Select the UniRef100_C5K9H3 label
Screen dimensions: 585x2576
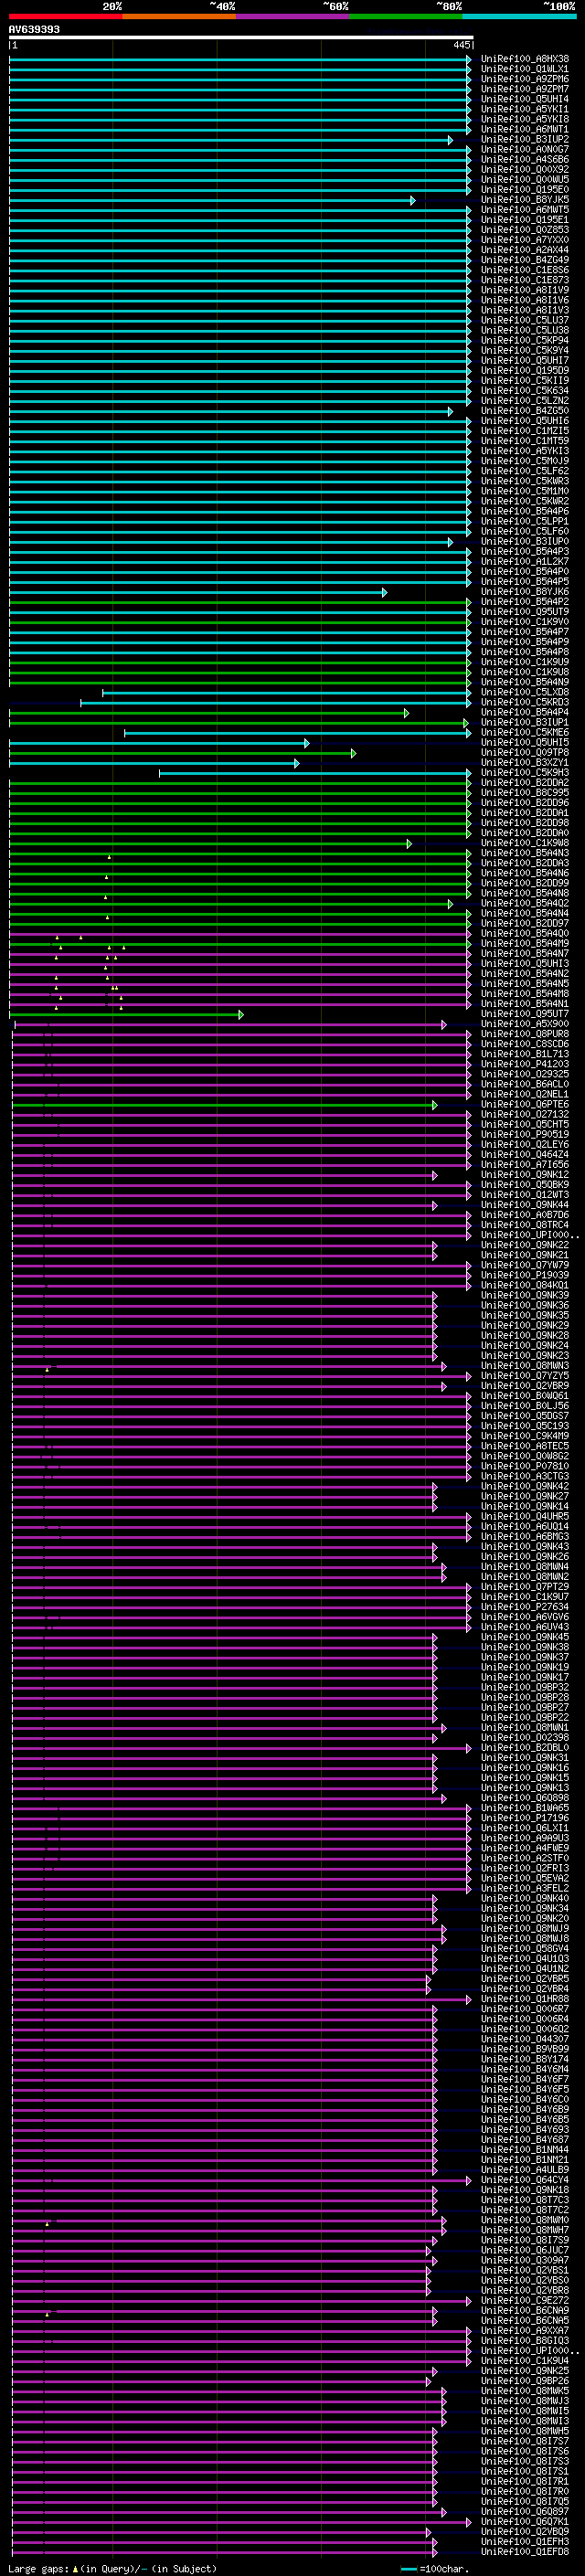(525, 773)
